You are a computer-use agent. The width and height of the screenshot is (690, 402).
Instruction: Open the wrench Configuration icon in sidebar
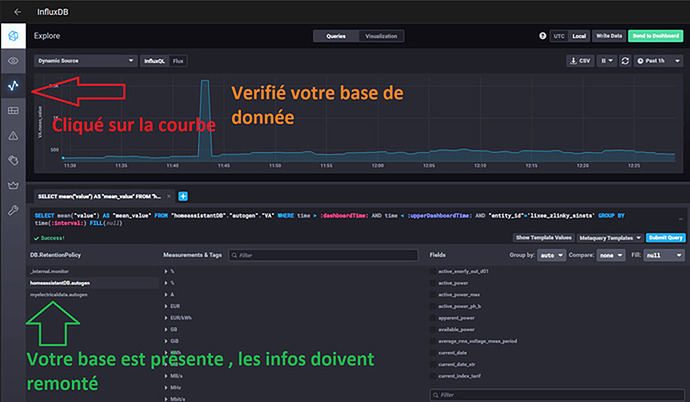tap(13, 210)
